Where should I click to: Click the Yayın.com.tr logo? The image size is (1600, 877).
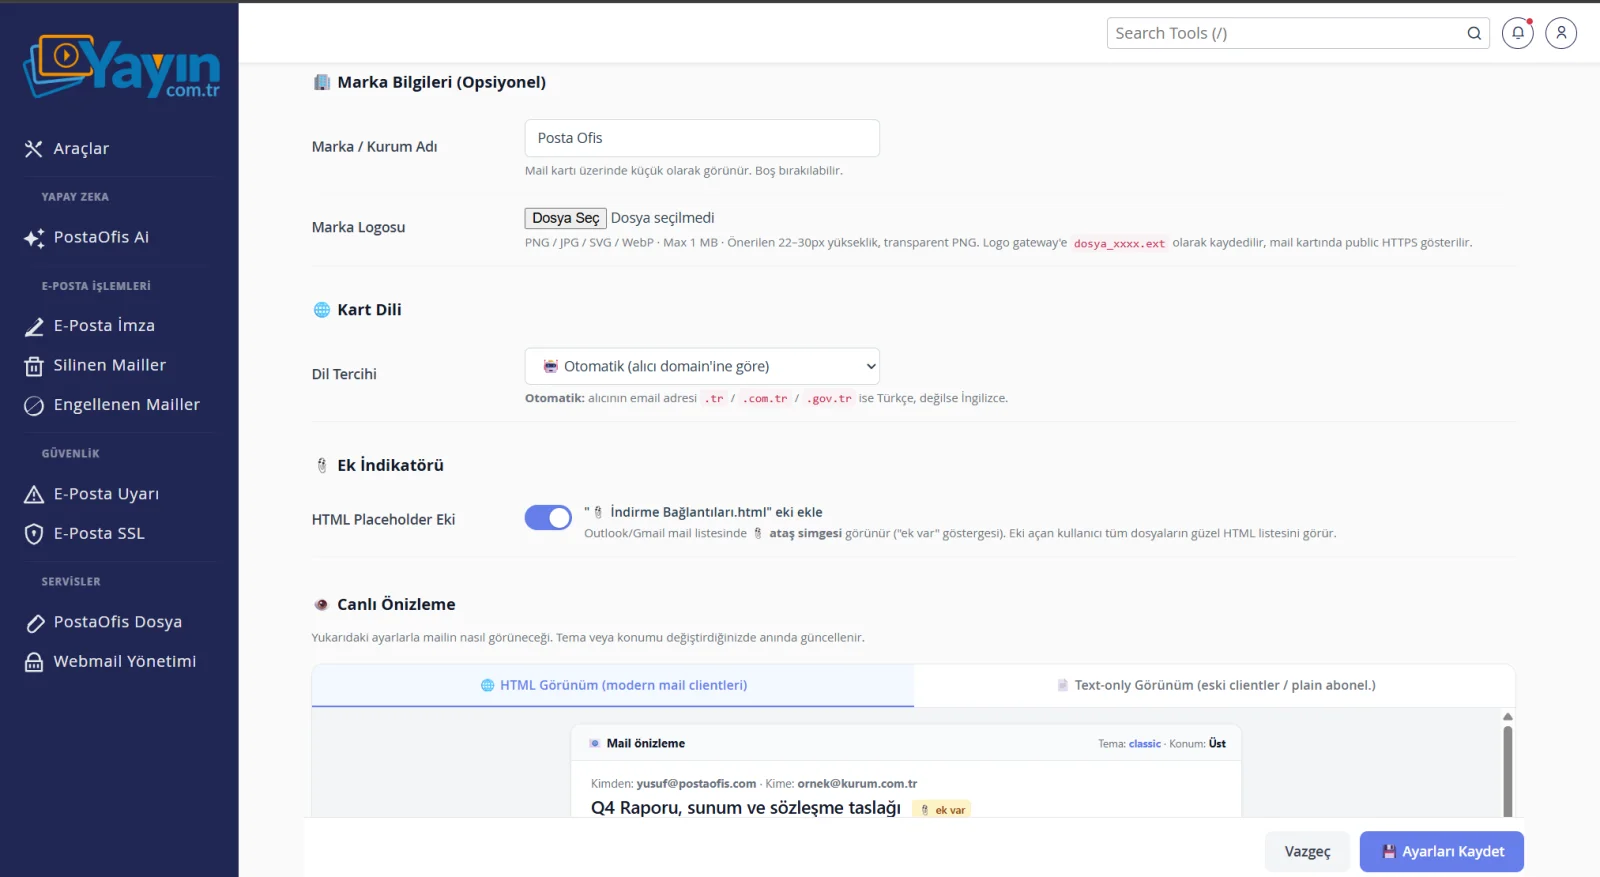[121, 66]
